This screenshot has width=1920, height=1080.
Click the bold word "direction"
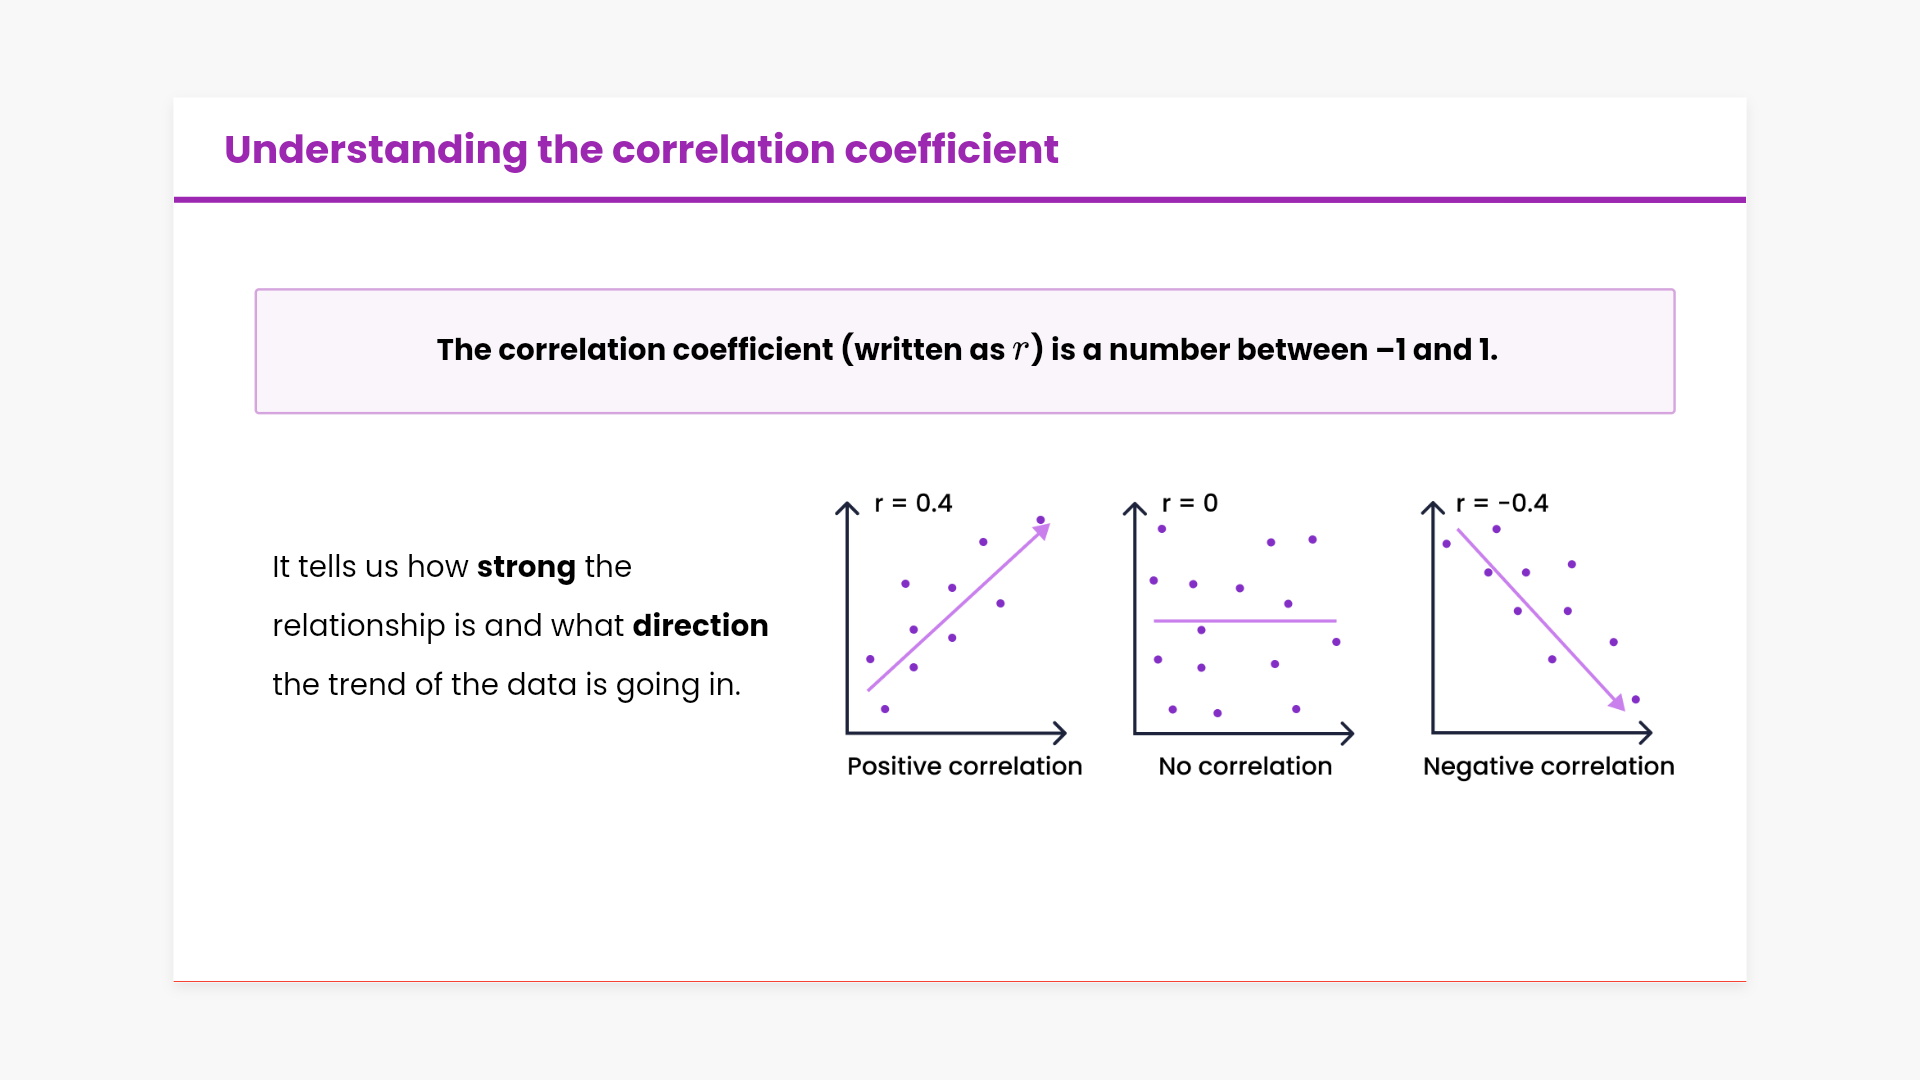click(700, 626)
